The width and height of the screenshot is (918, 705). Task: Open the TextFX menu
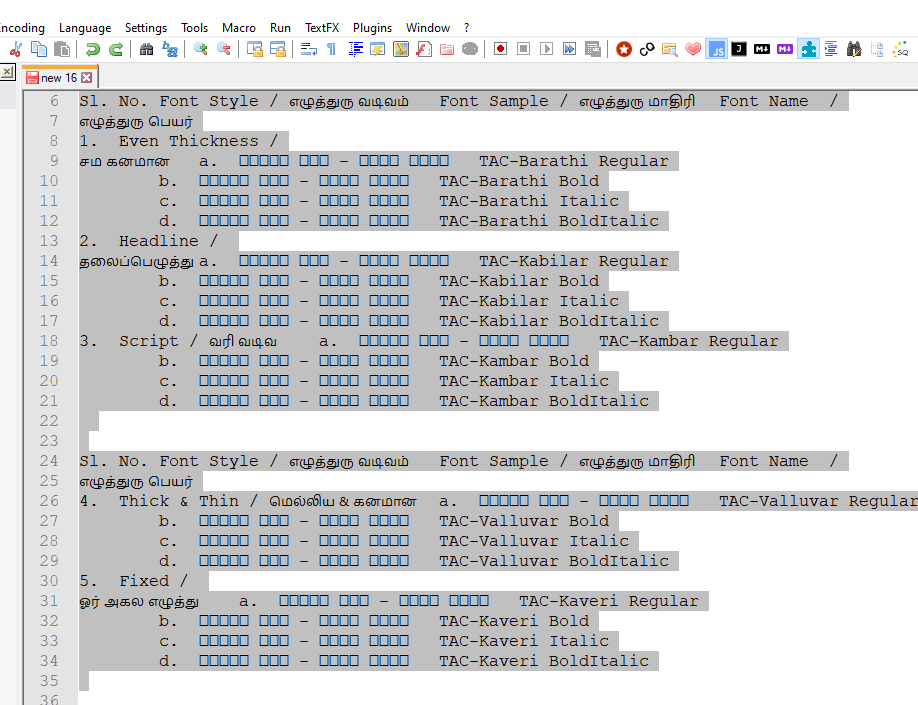(x=322, y=28)
